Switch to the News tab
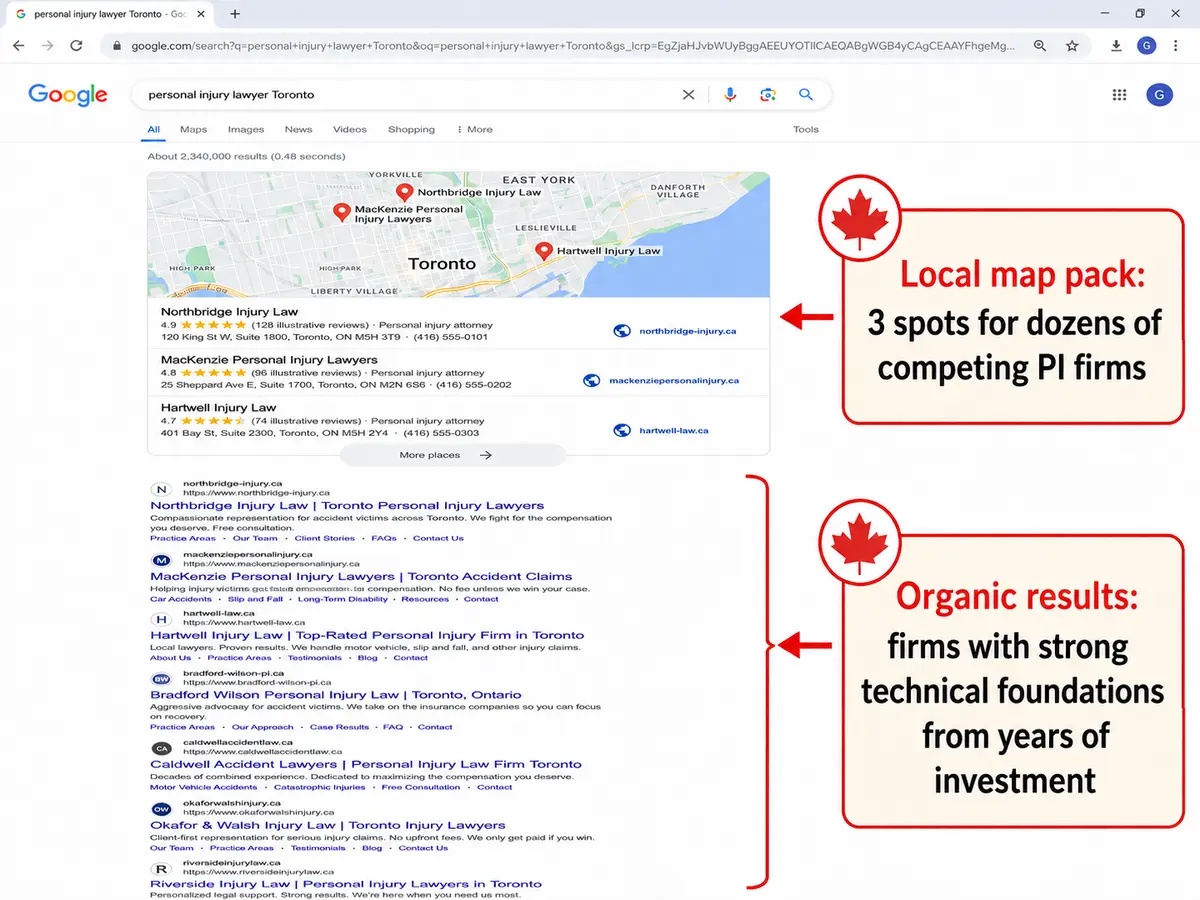The height and width of the screenshot is (900, 1200). [298, 129]
